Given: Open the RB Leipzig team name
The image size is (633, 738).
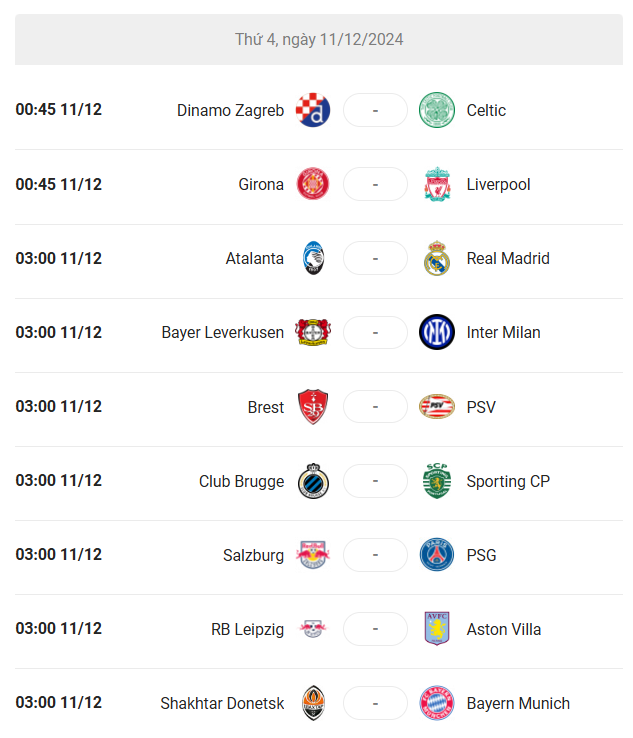Looking at the screenshot, I should point(248,629).
